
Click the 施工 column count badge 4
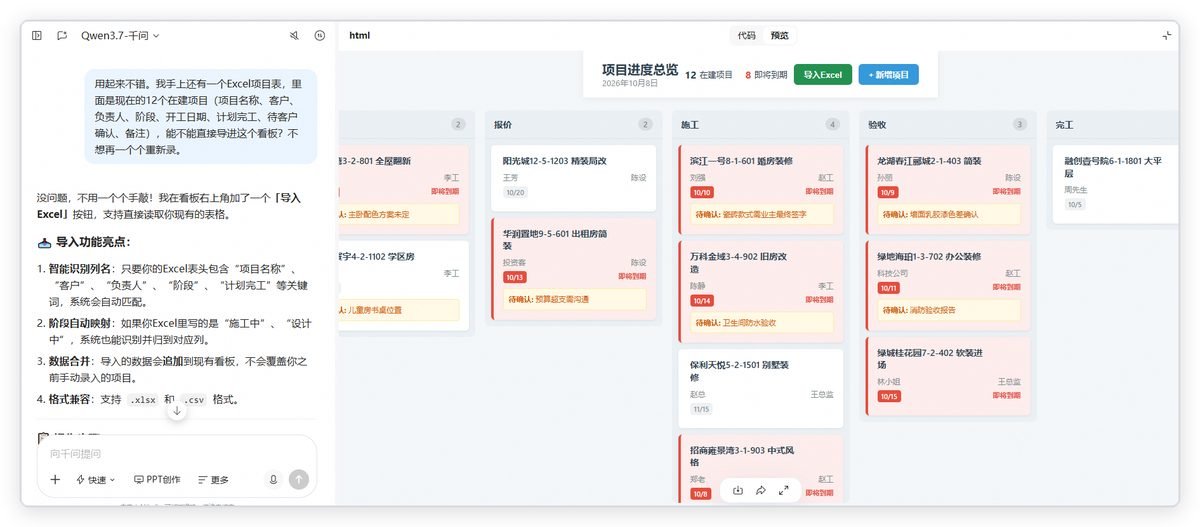point(832,125)
